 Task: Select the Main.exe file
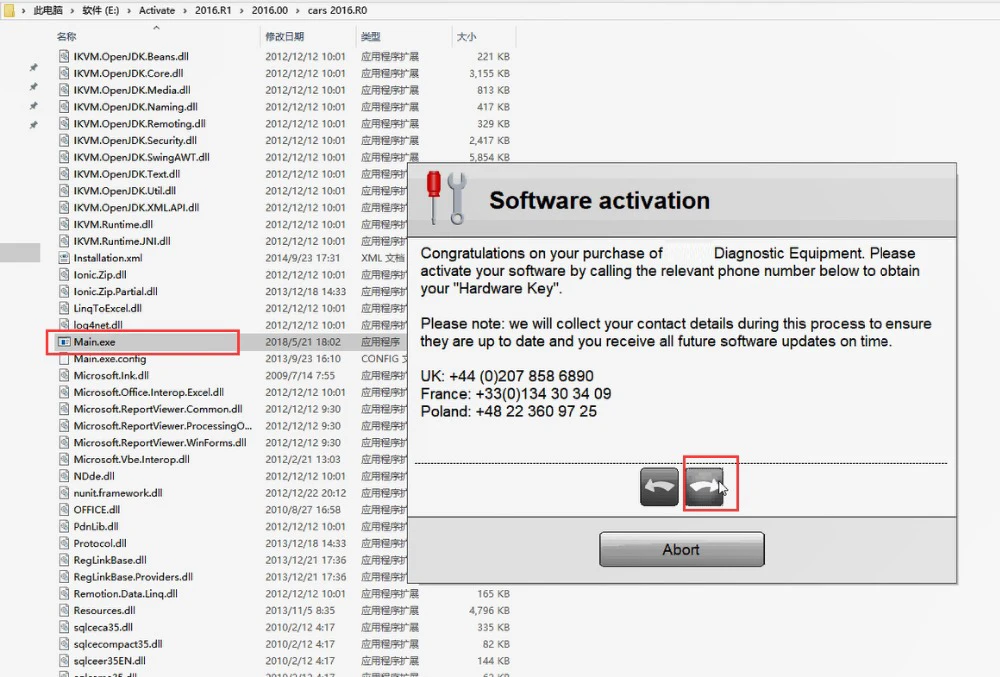pyautogui.click(x=94, y=342)
